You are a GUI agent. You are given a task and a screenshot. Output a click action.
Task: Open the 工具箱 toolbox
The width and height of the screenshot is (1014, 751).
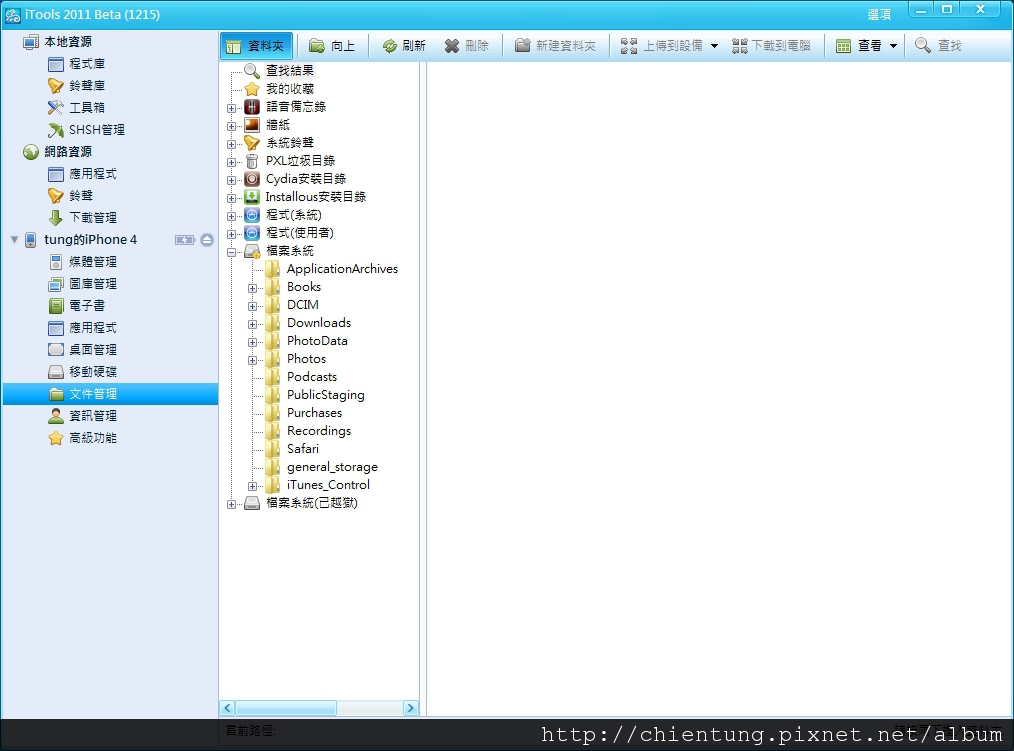point(87,107)
